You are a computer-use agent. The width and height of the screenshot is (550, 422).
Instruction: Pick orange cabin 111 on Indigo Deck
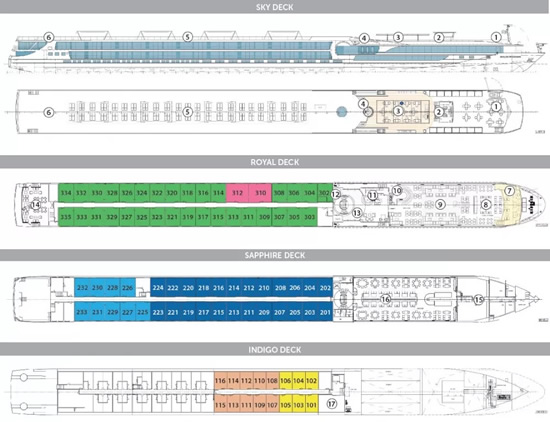(246, 405)
